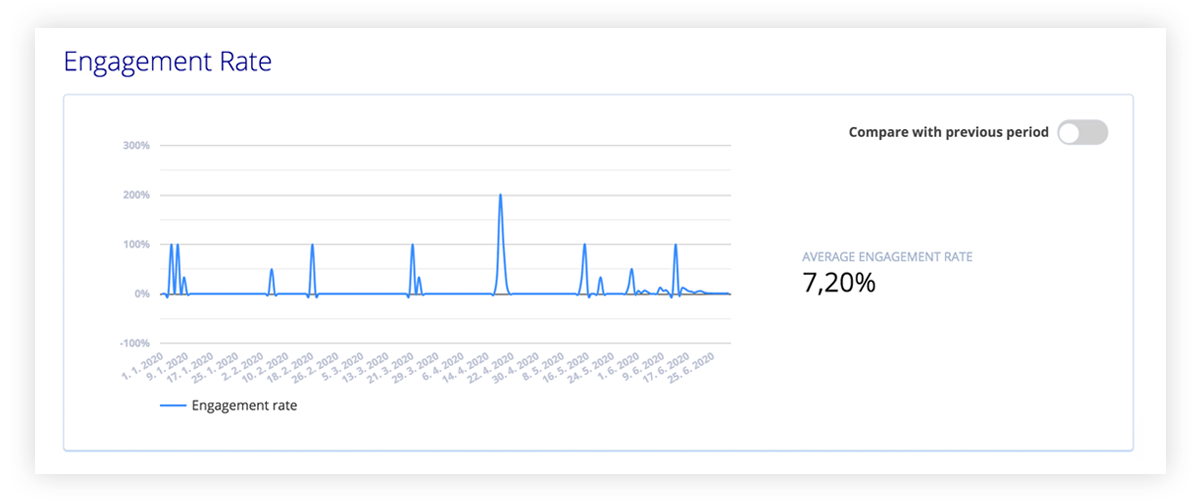
Task: Click the 200% y-axis label
Action: tap(136, 195)
